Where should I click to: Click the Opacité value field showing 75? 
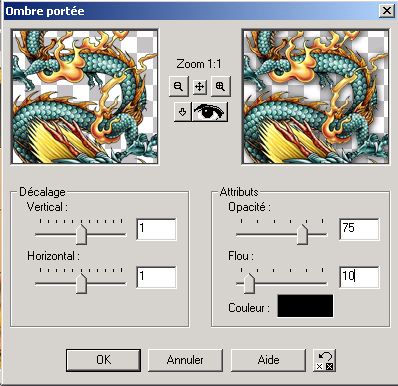[x=359, y=229]
